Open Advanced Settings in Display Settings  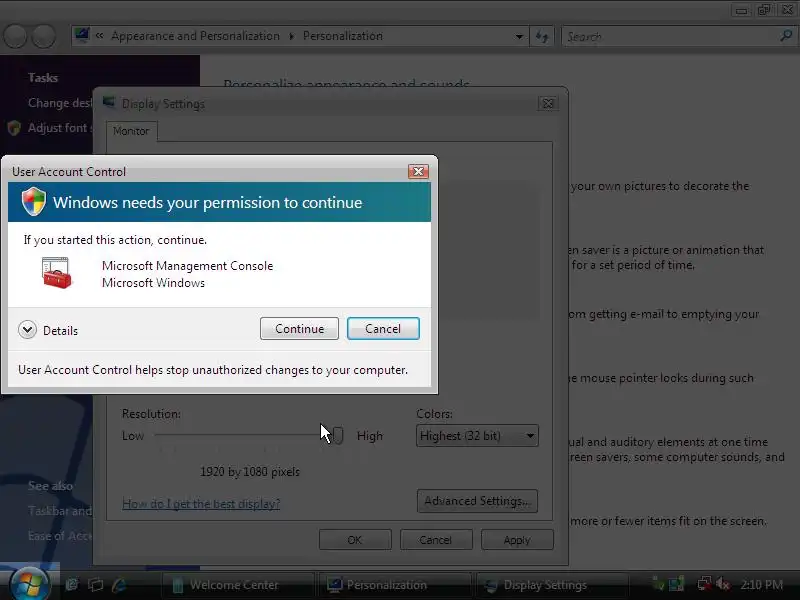point(477,501)
